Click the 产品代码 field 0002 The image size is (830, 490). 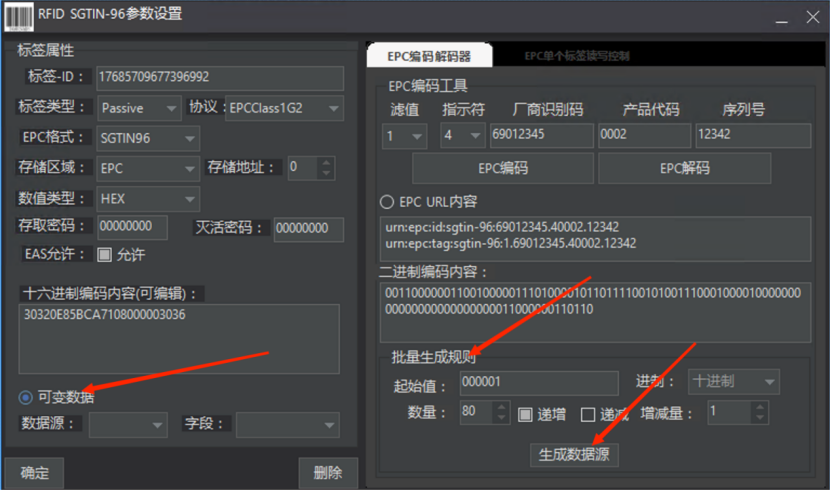pos(645,135)
